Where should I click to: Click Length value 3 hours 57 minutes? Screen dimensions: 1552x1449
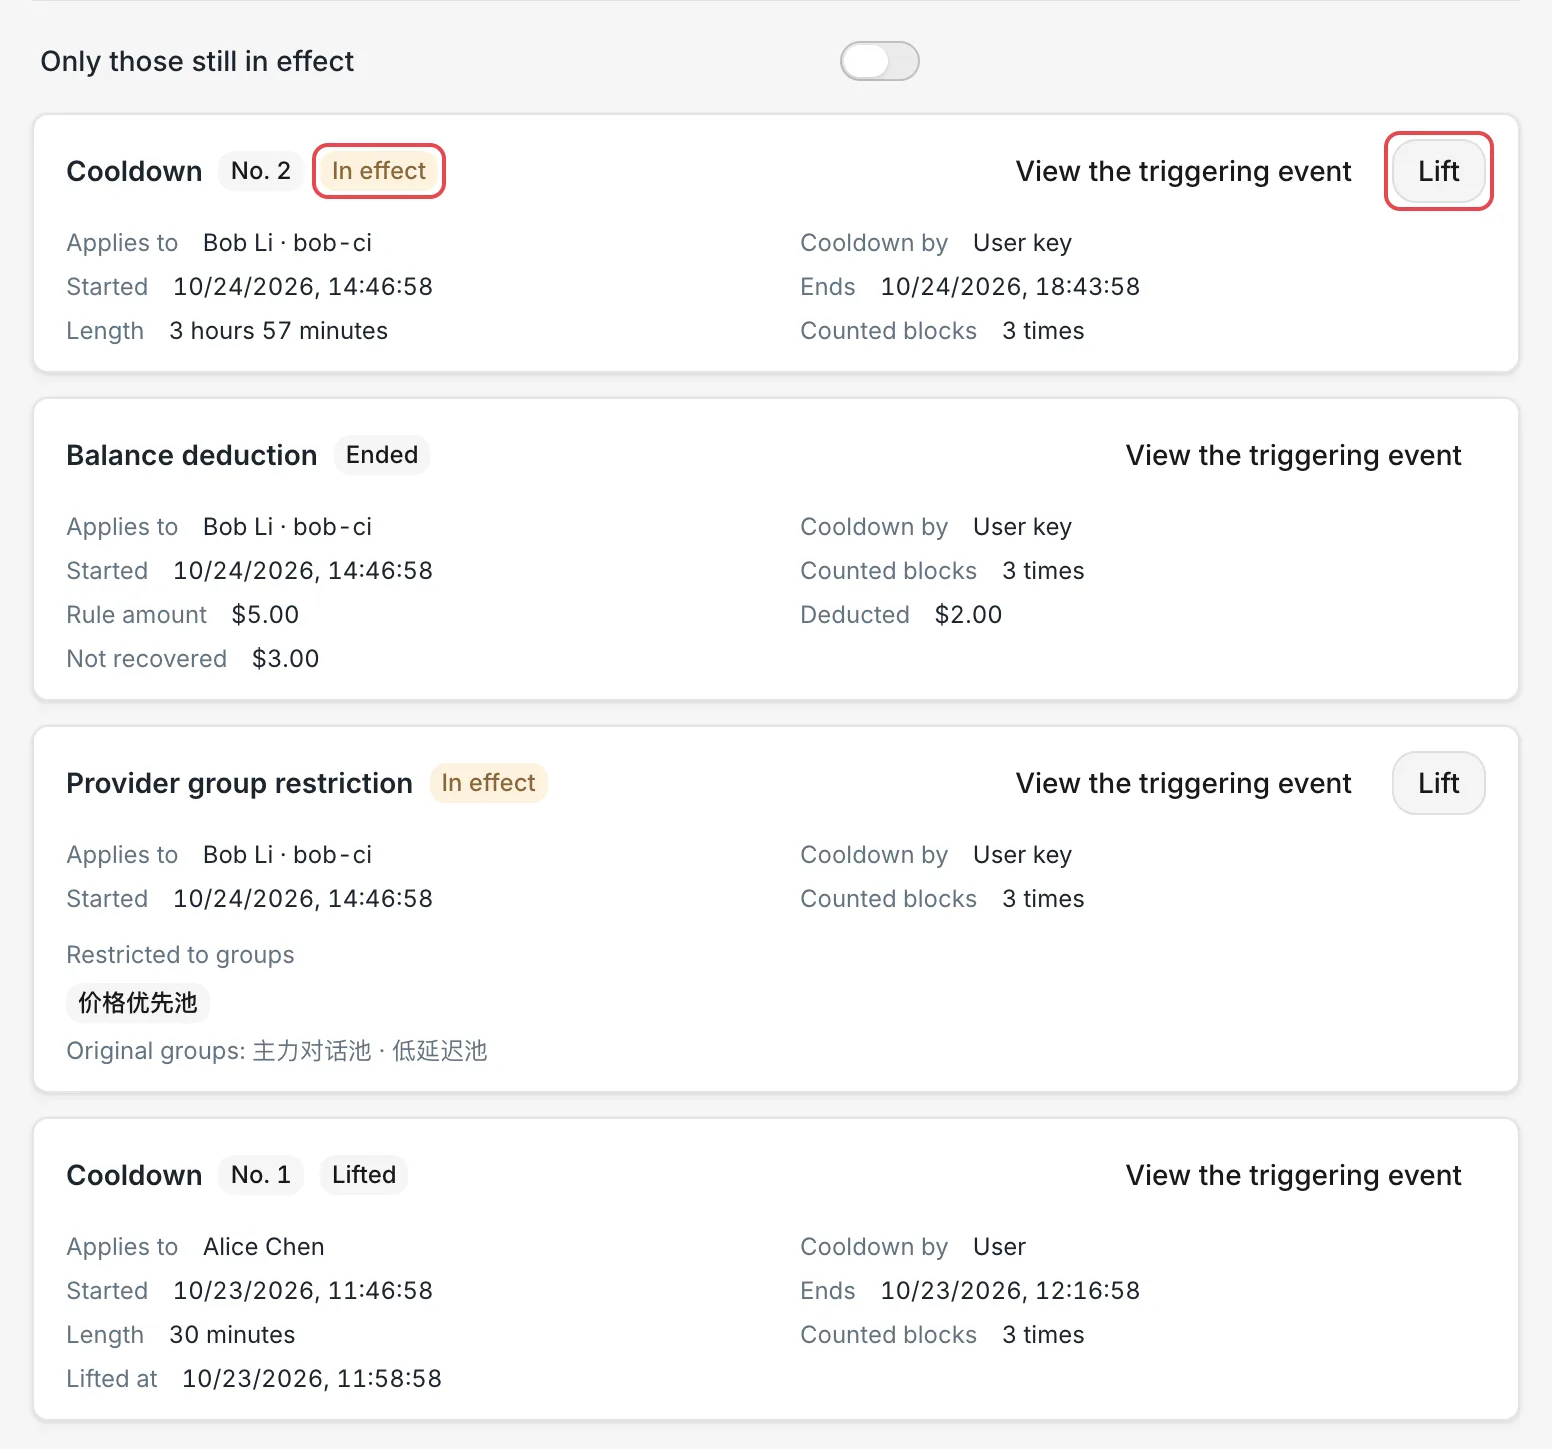pyautogui.click(x=279, y=331)
